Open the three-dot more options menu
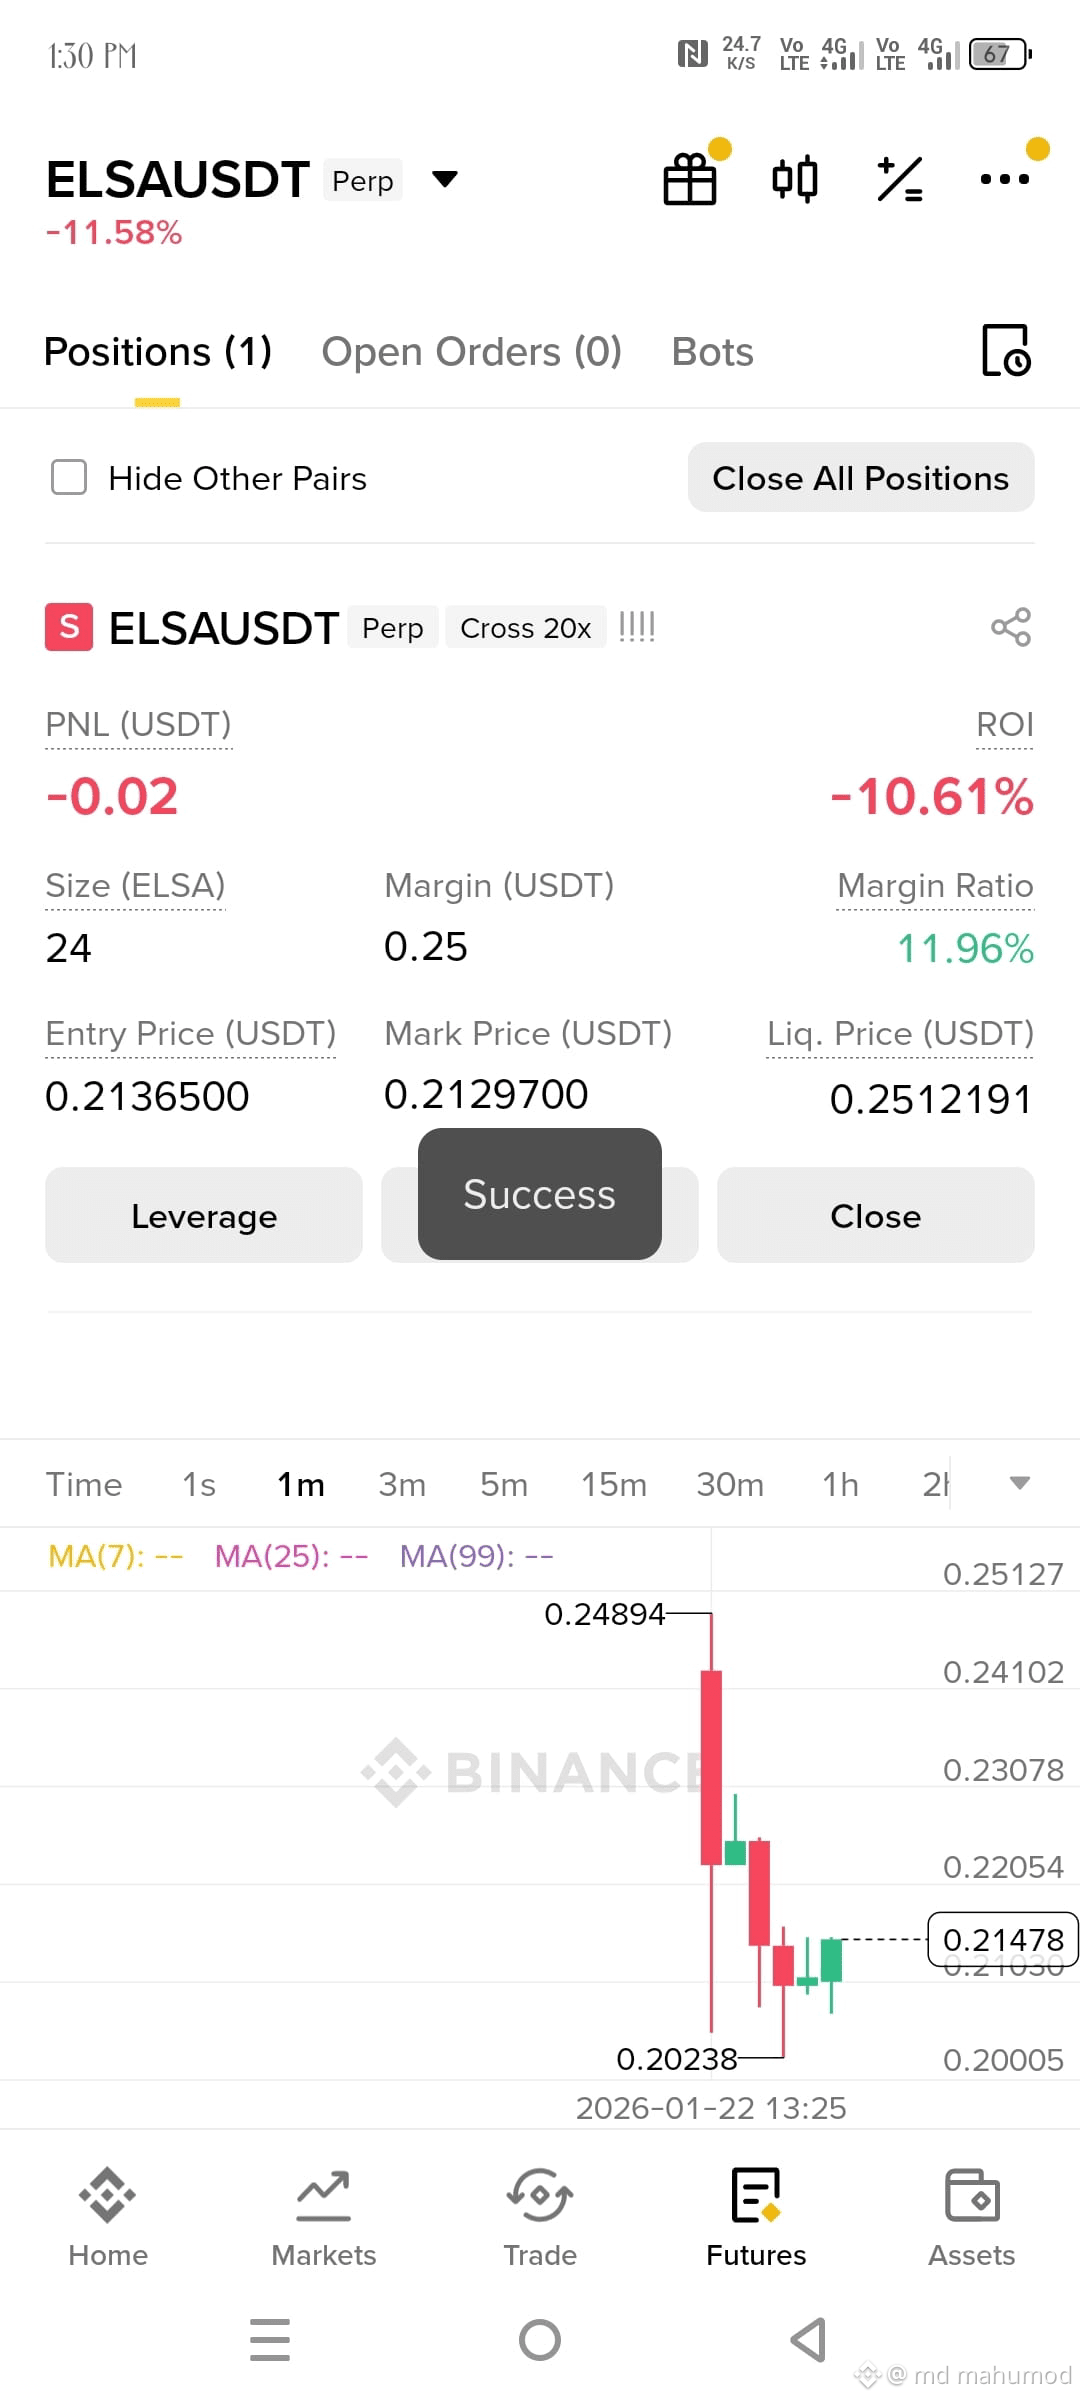The height and width of the screenshot is (2400, 1080). [x=1004, y=180]
